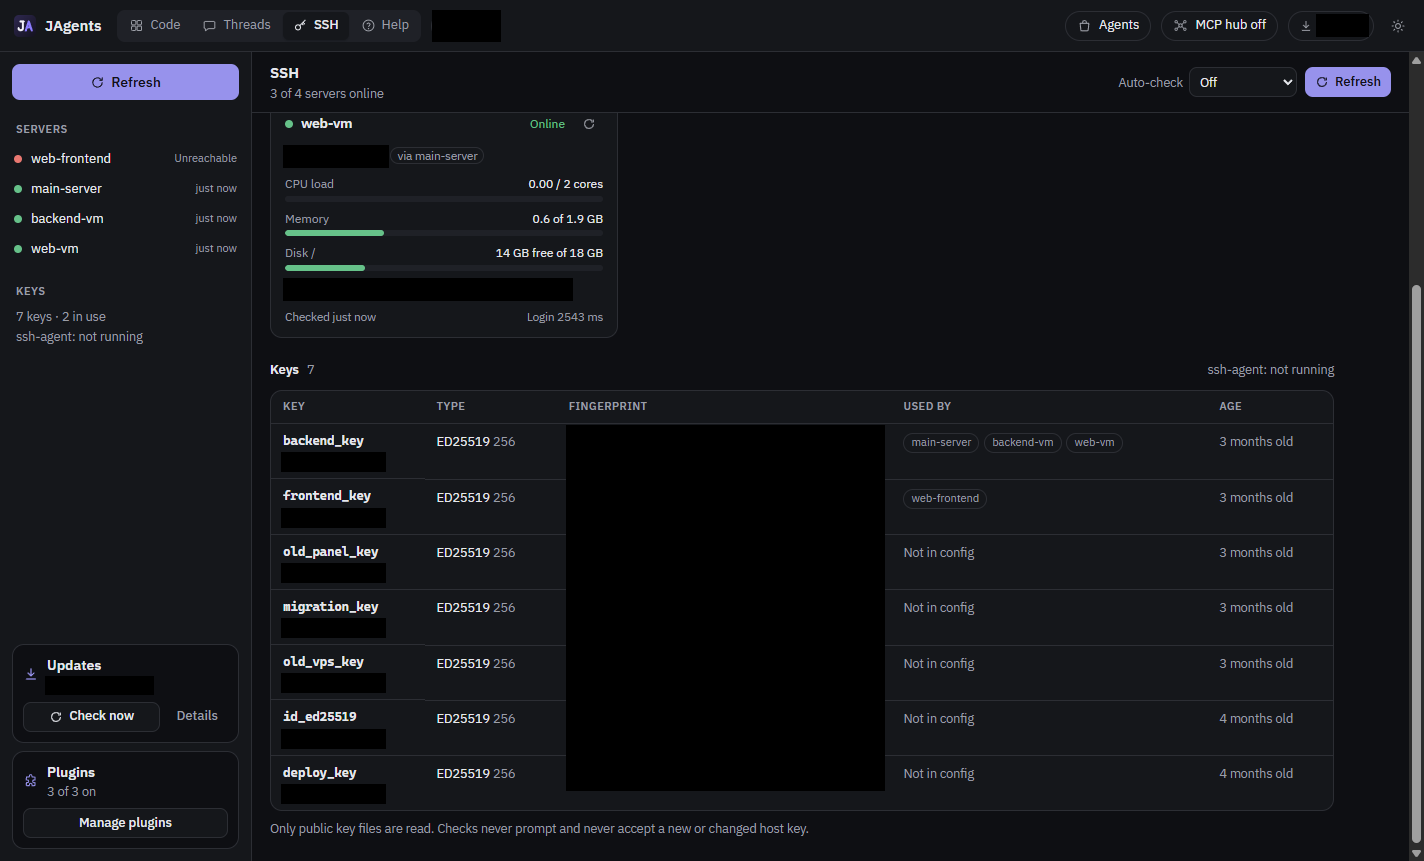Select web-vm in the sidebar

[125, 248]
